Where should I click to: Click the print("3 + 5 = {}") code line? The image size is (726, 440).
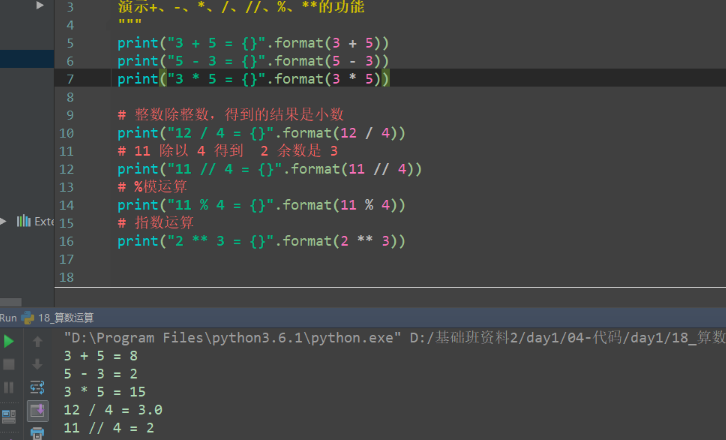(x=253, y=43)
